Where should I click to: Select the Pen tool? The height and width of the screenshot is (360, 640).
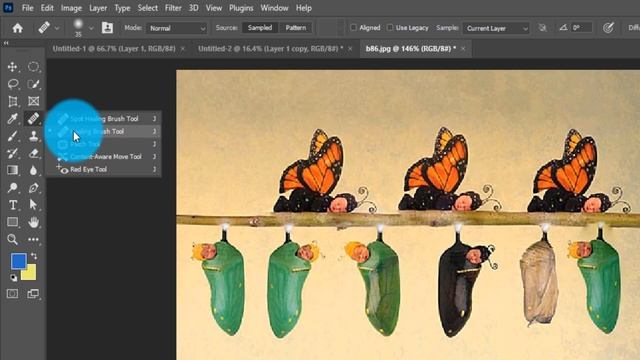(33, 188)
